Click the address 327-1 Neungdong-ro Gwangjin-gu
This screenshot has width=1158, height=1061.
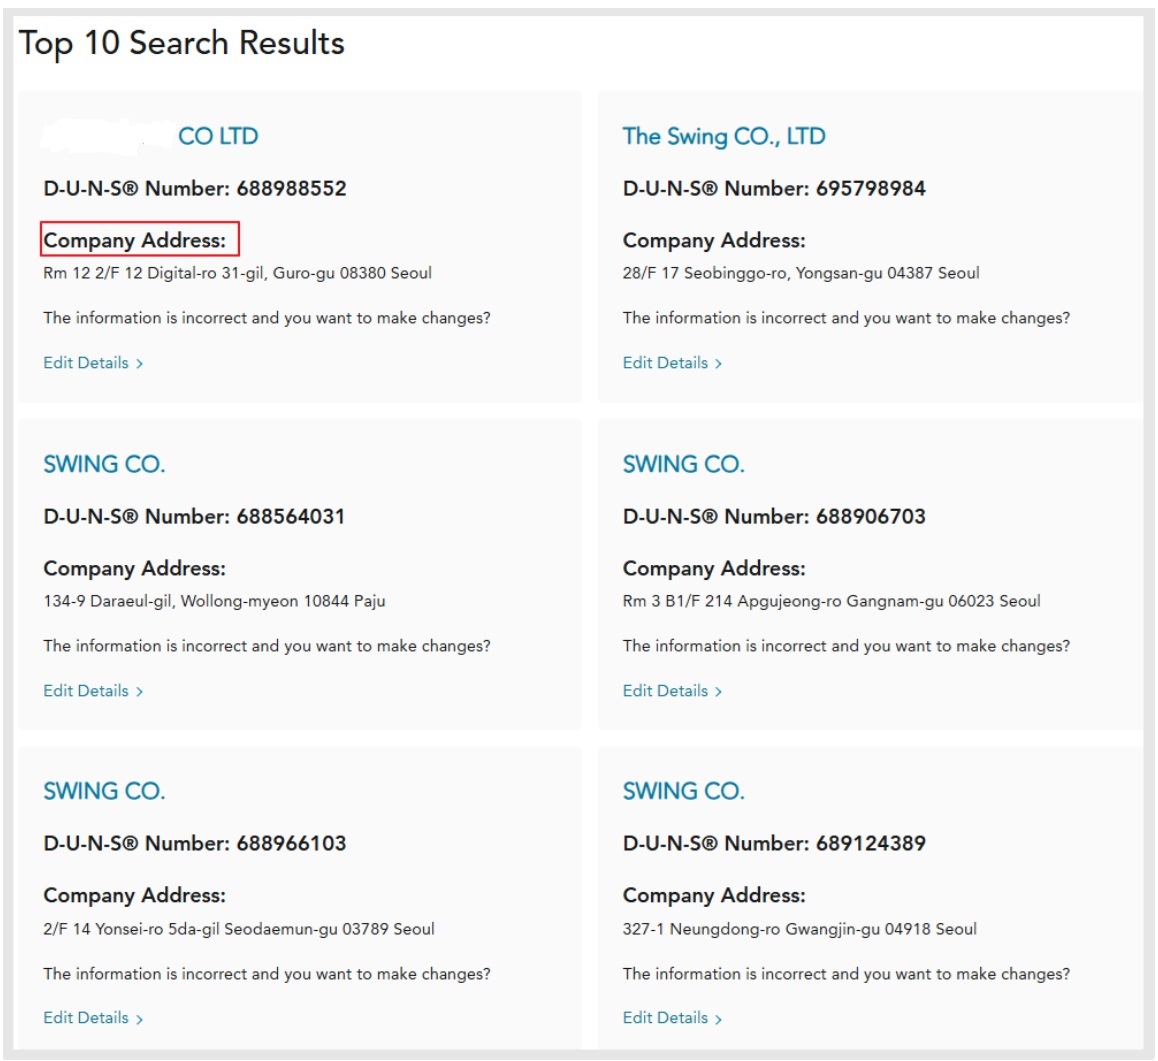pyautogui.click(x=800, y=929)
